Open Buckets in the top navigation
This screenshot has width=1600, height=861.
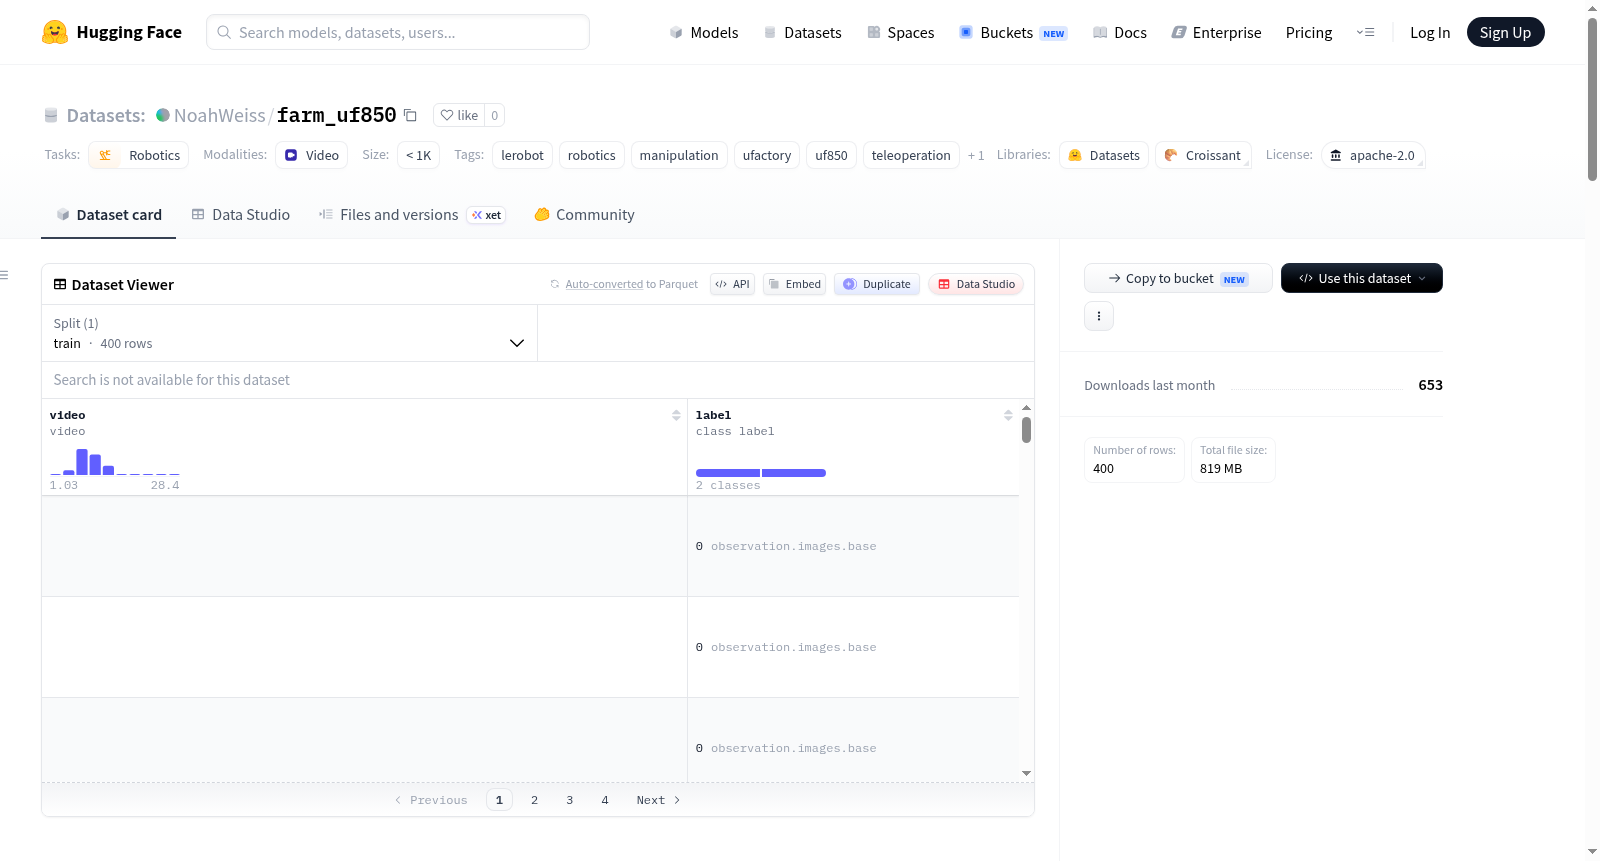click(x=1013, y=32)
